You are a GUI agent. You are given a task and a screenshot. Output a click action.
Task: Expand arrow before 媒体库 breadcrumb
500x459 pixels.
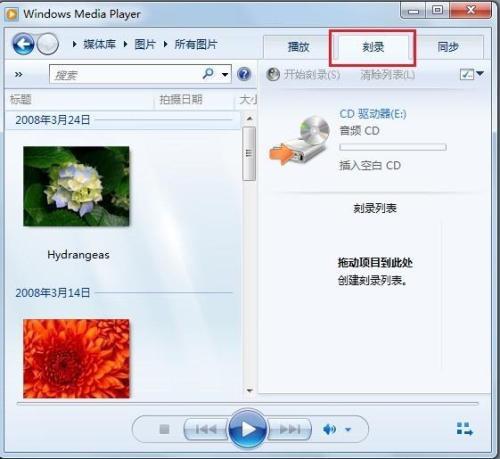point(75,44)
